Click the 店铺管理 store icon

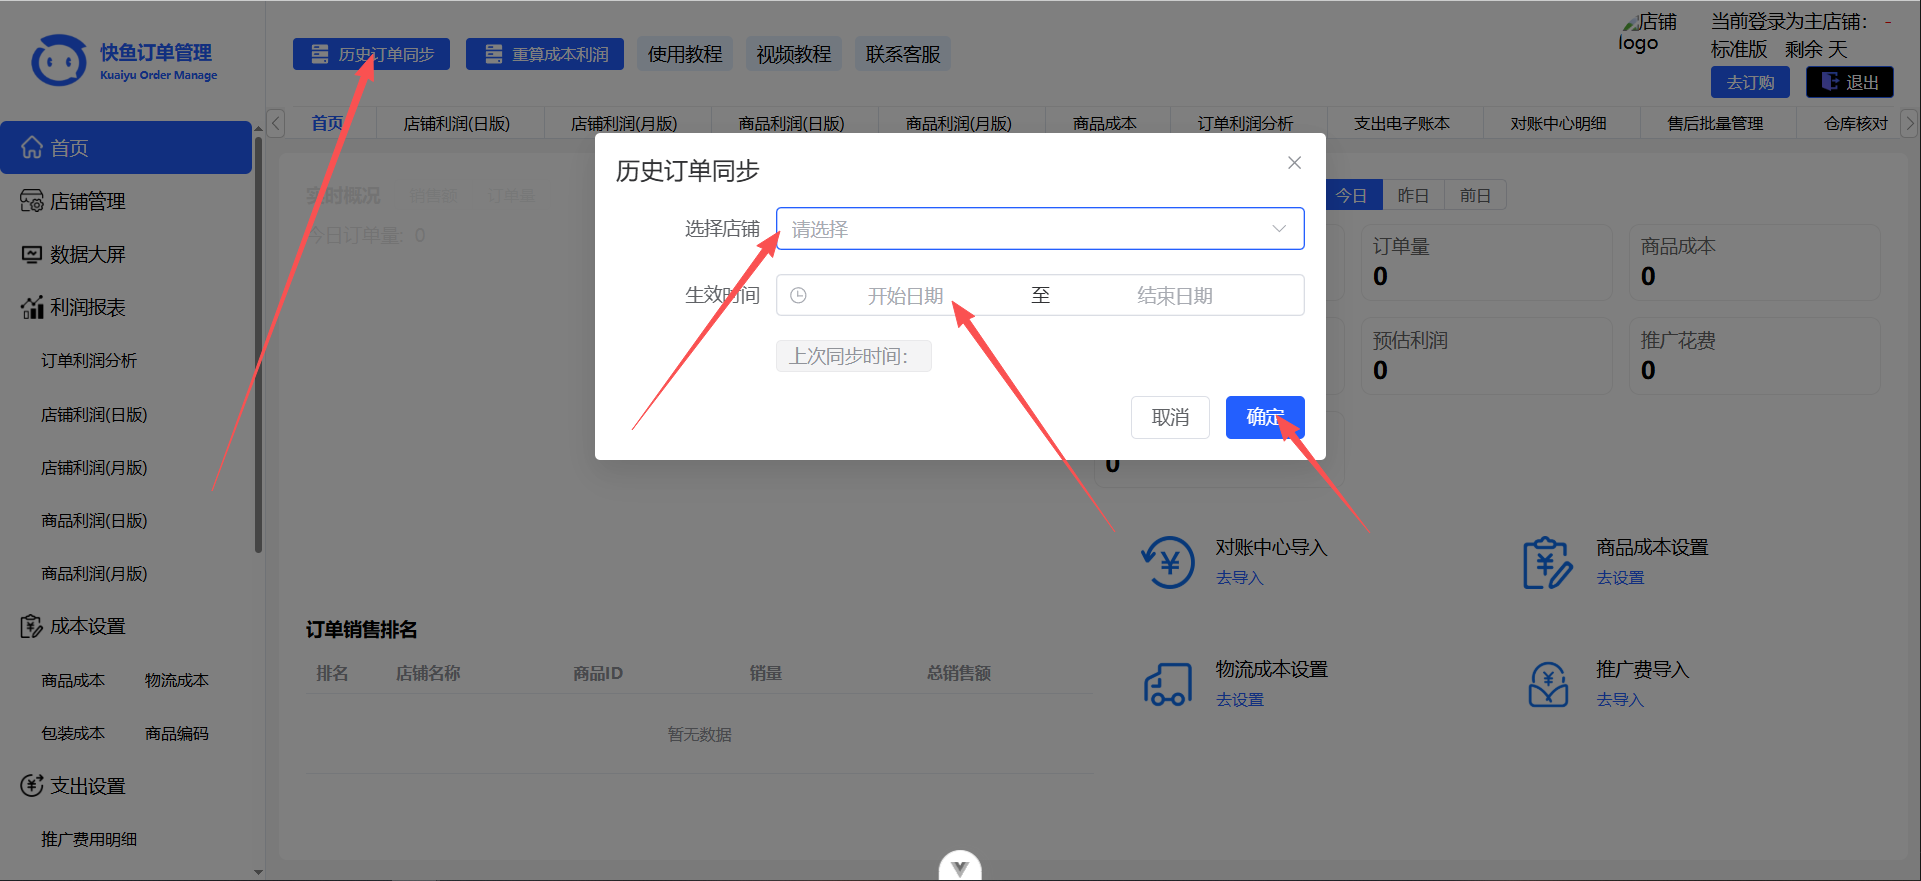(x=32, y=201)
